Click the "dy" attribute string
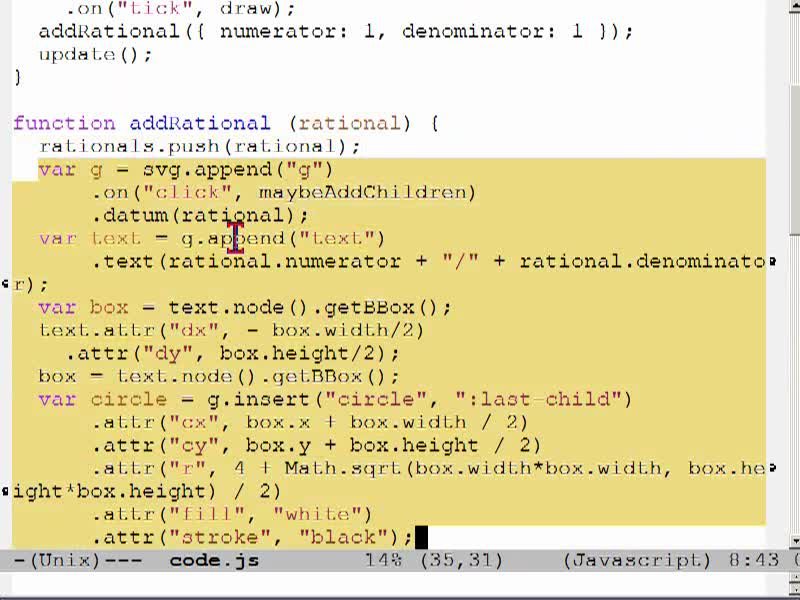The width and height of the screenshot is (800, 600). 168,353
